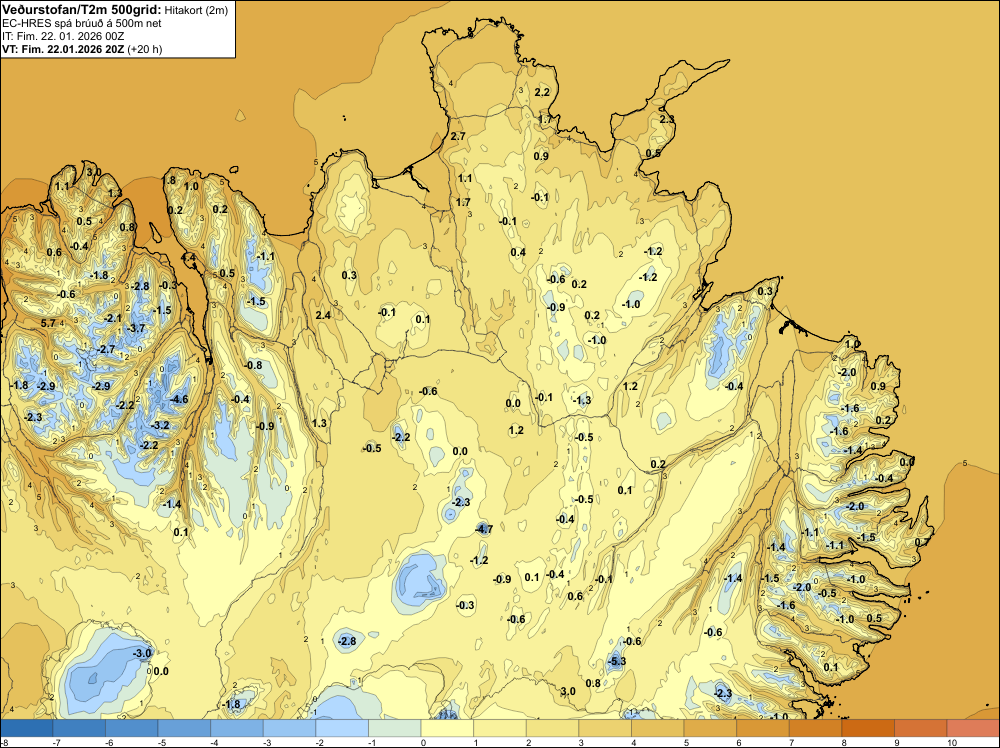The width and height of the screenshot is (1000, 748).
Task: Click the red-orange swatch between 9 and 10
Action: click(x=920, y=728)
